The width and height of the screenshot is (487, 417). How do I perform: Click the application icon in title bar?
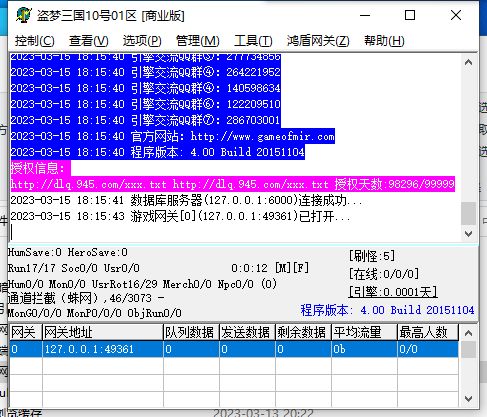(x=24, y=15)
